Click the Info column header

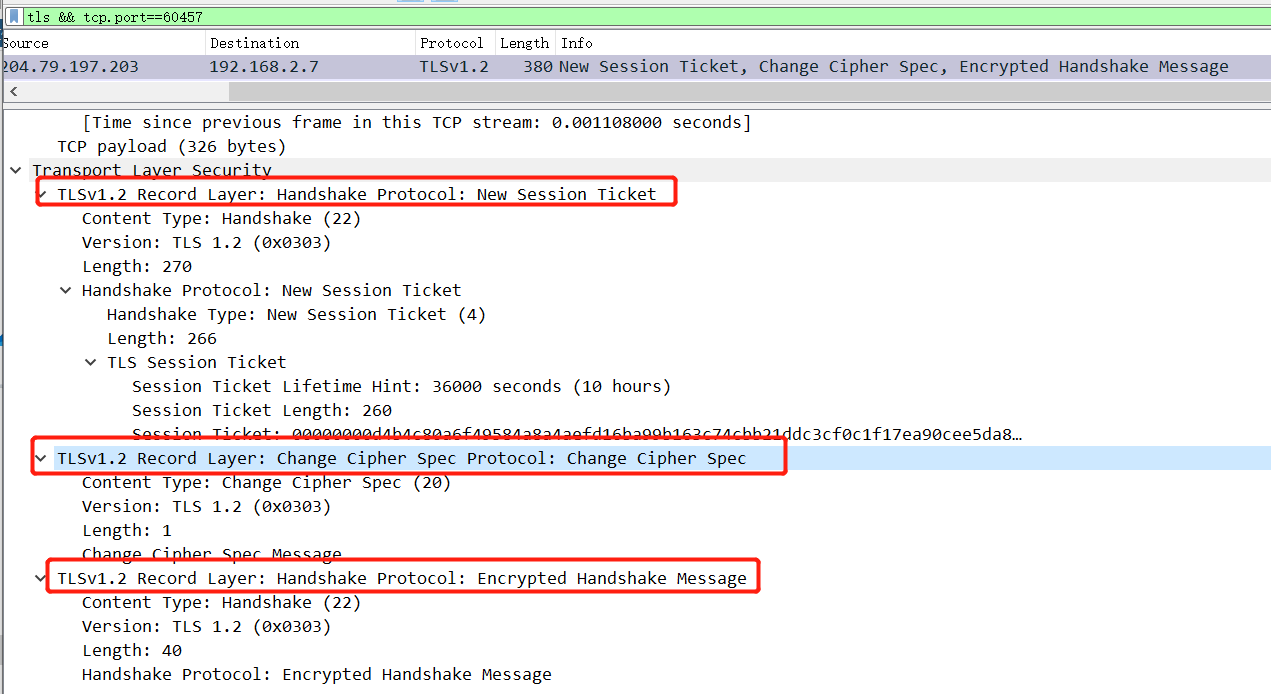577,43
